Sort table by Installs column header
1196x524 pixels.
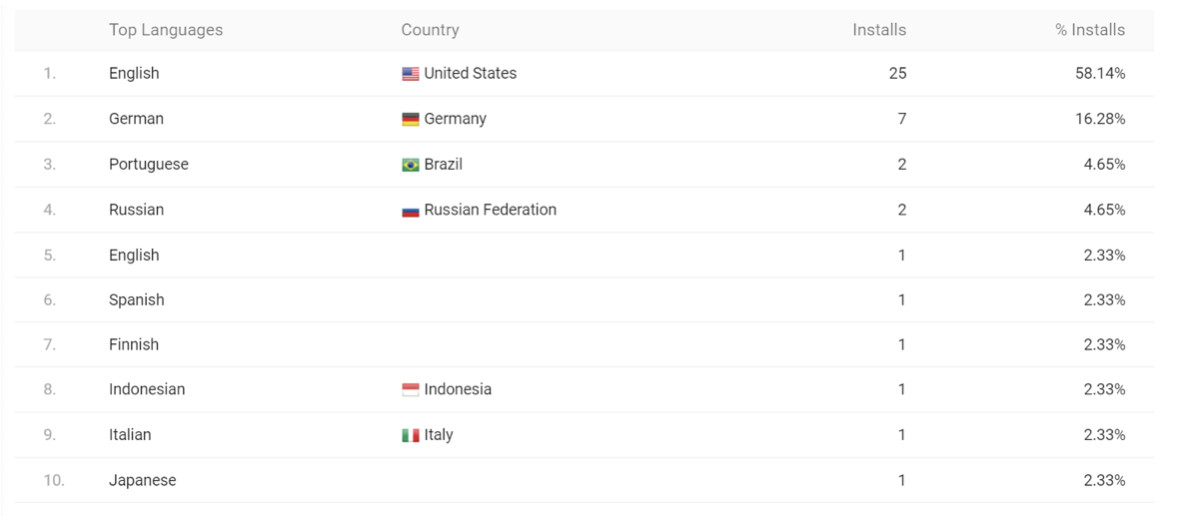pos(879,30)
